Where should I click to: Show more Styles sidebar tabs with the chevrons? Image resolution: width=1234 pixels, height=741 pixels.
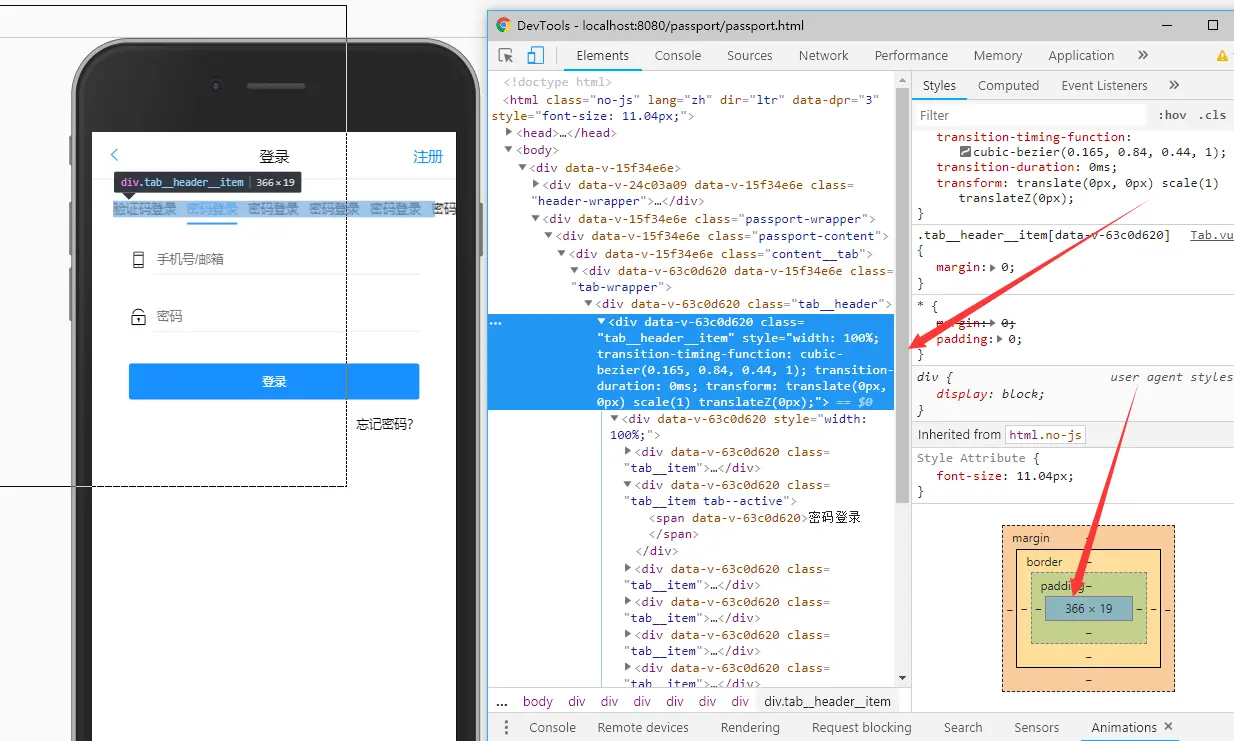[1174, 86]
